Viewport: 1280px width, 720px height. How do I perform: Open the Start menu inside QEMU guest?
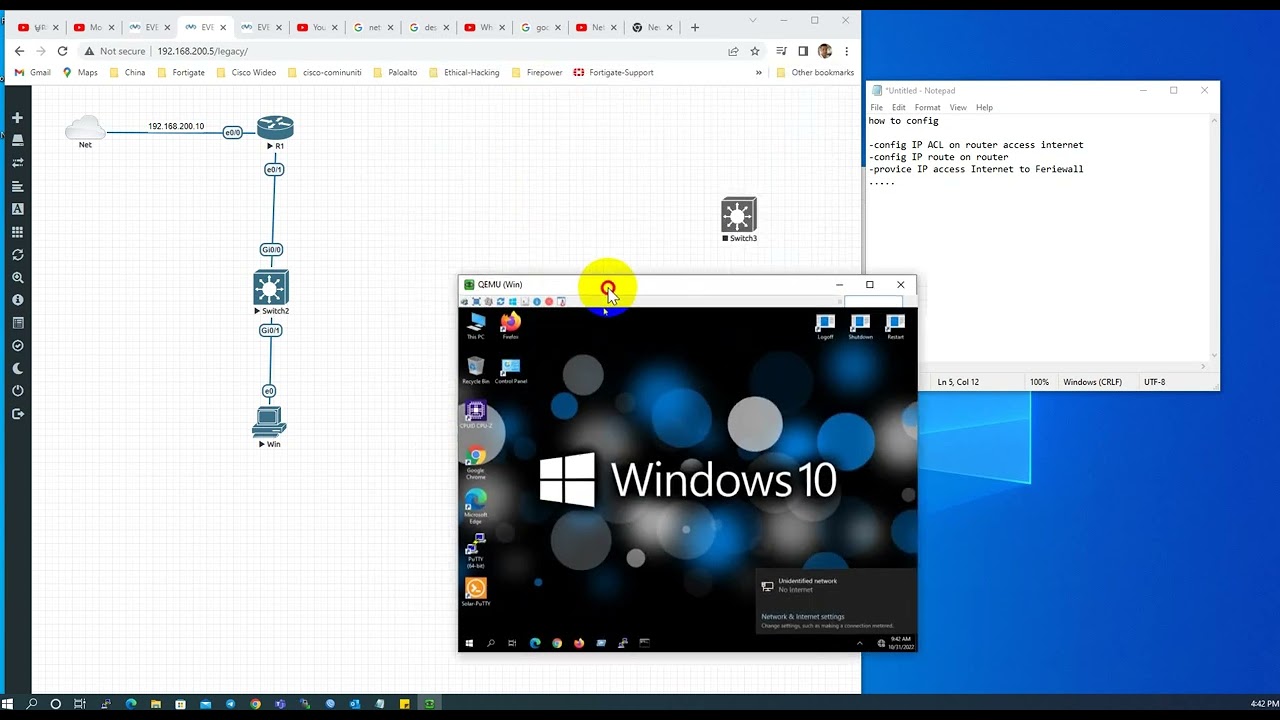coord(469,643)
